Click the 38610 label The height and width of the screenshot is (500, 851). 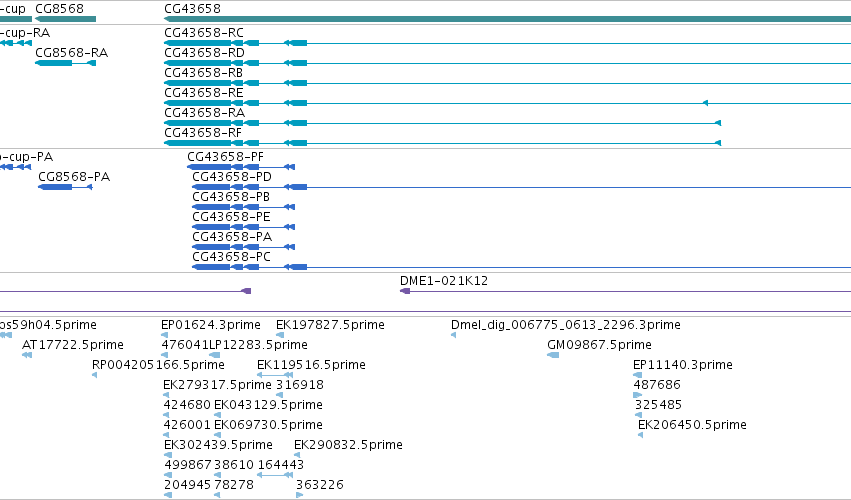(x=234, y=465)
